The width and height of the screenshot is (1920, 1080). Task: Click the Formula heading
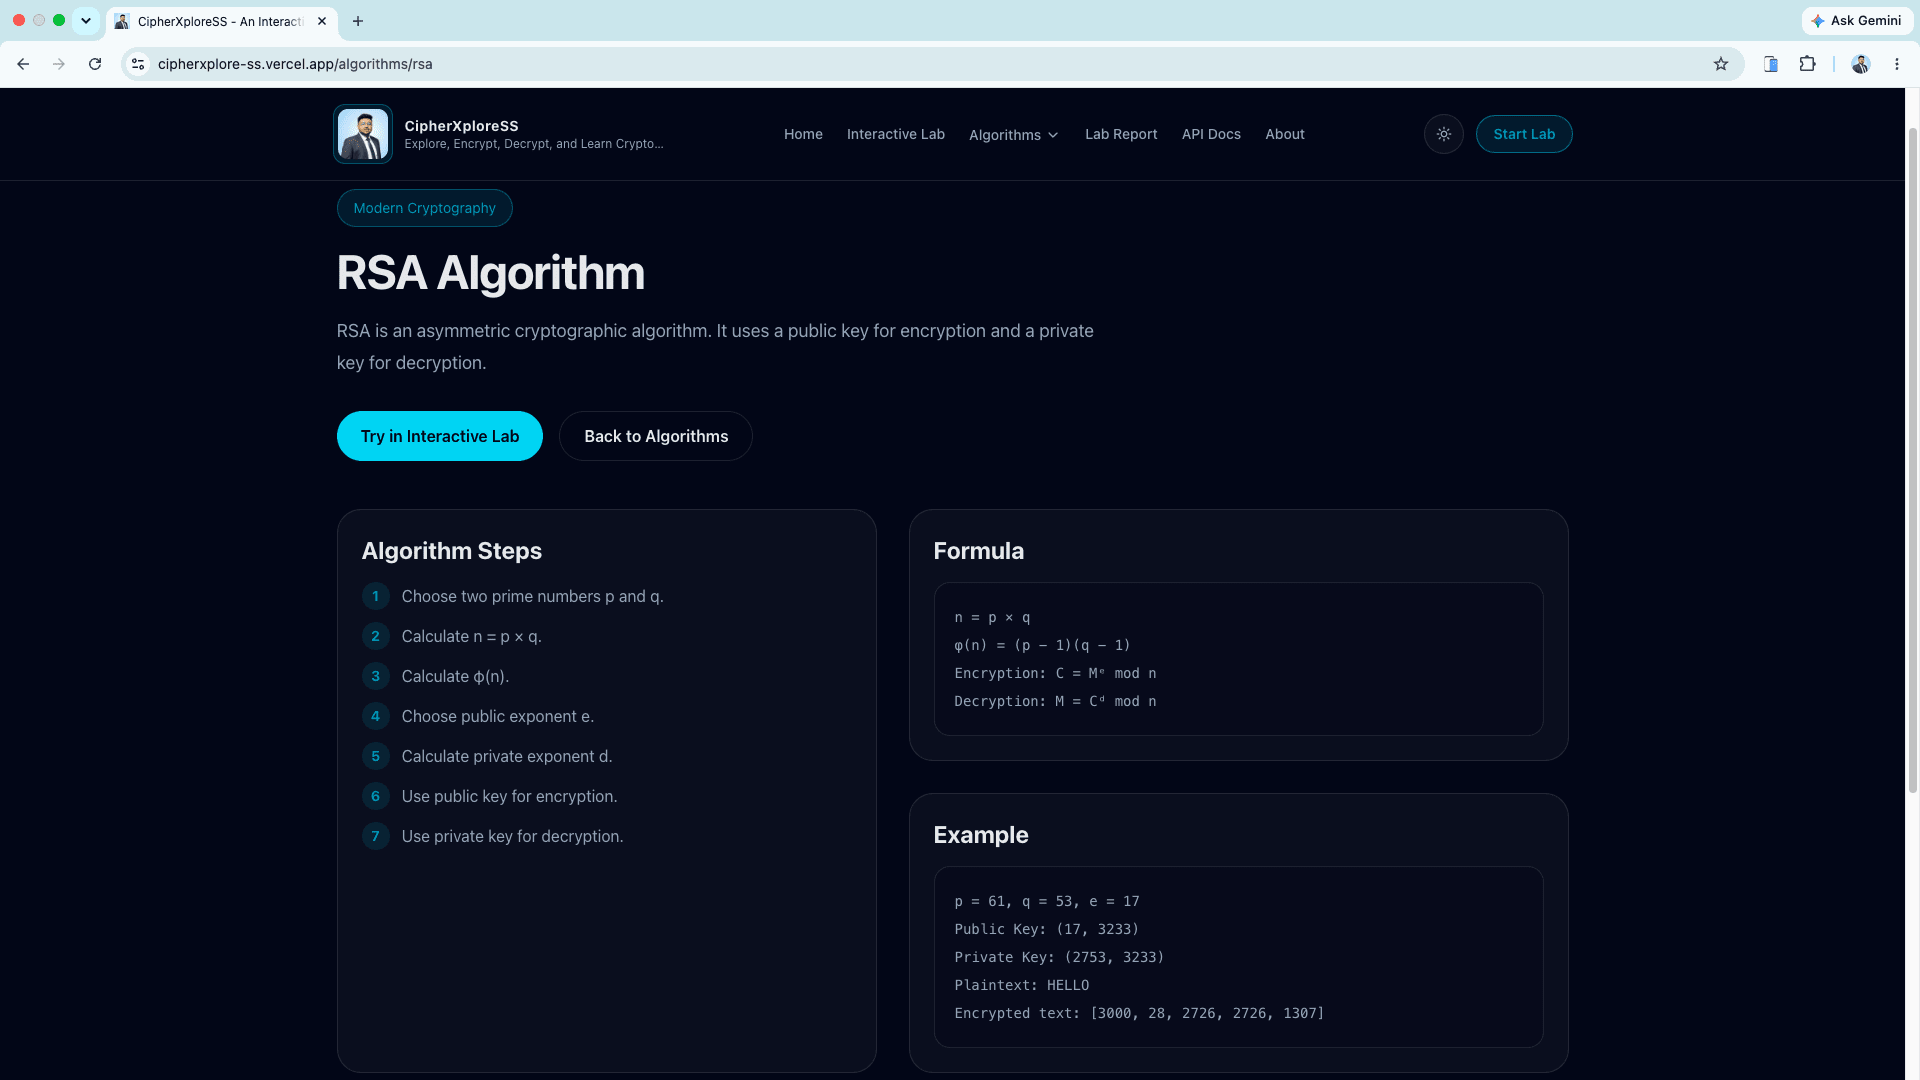pyautogui.click(x=979, y=551)
